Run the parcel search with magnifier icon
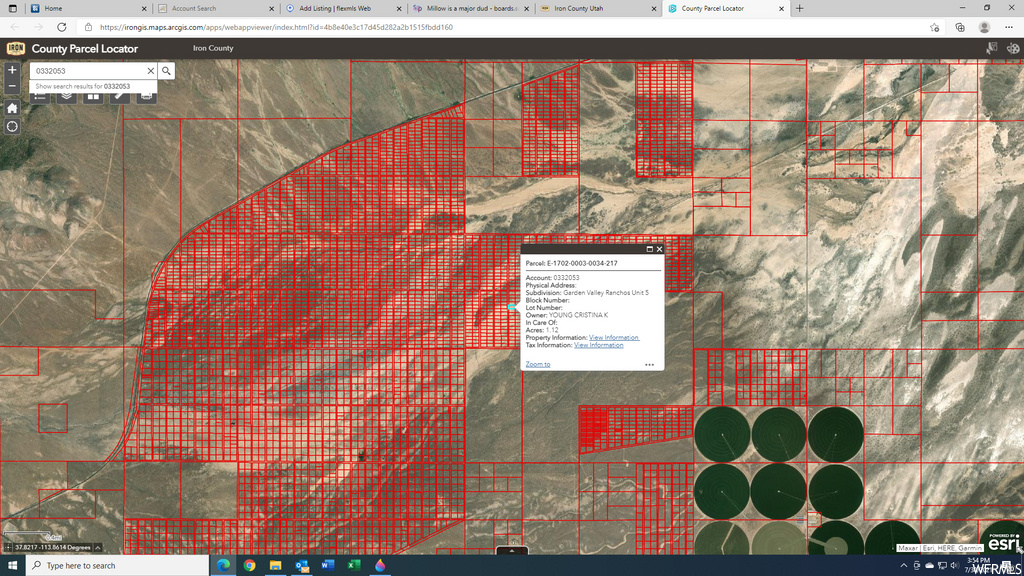1024x576 pixels. tap(167, 71)
